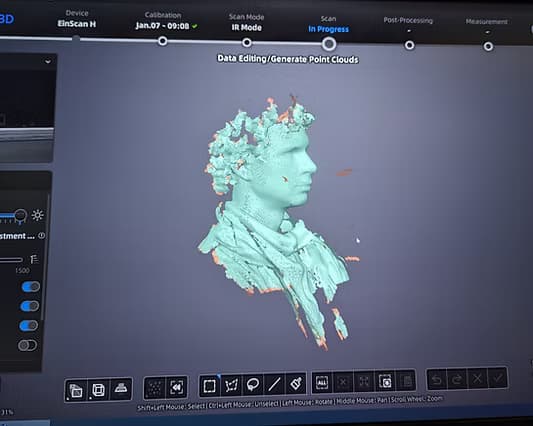Switch off the topmost blue toggle under 1500
The image size is (533, 426).
[31, 287]
